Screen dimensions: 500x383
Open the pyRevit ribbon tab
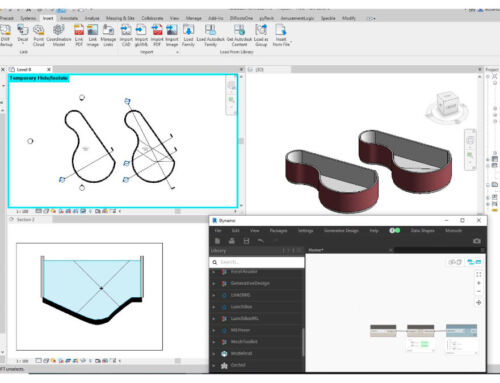pyautogui.click(x=266, y=18)
